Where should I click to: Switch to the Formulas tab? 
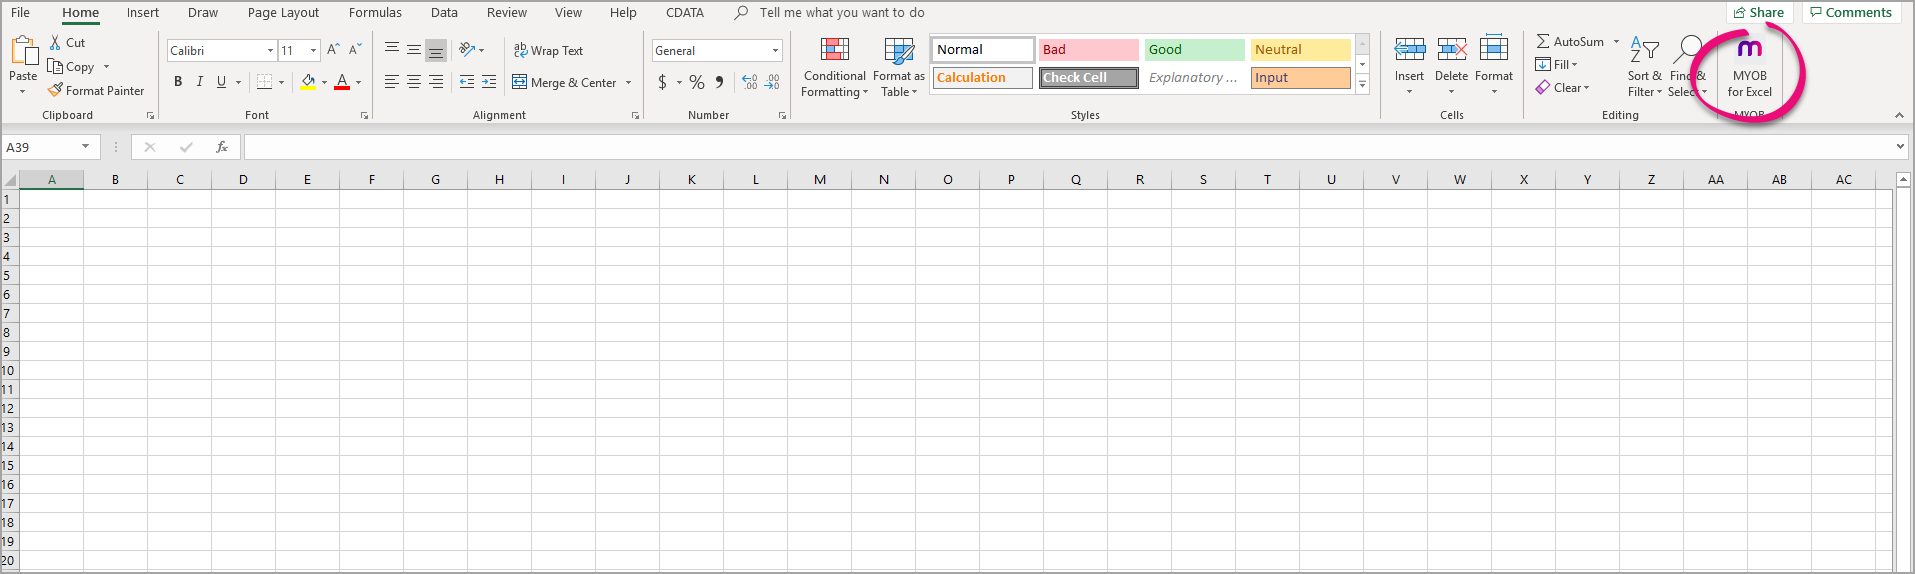(x=375, y=13)
